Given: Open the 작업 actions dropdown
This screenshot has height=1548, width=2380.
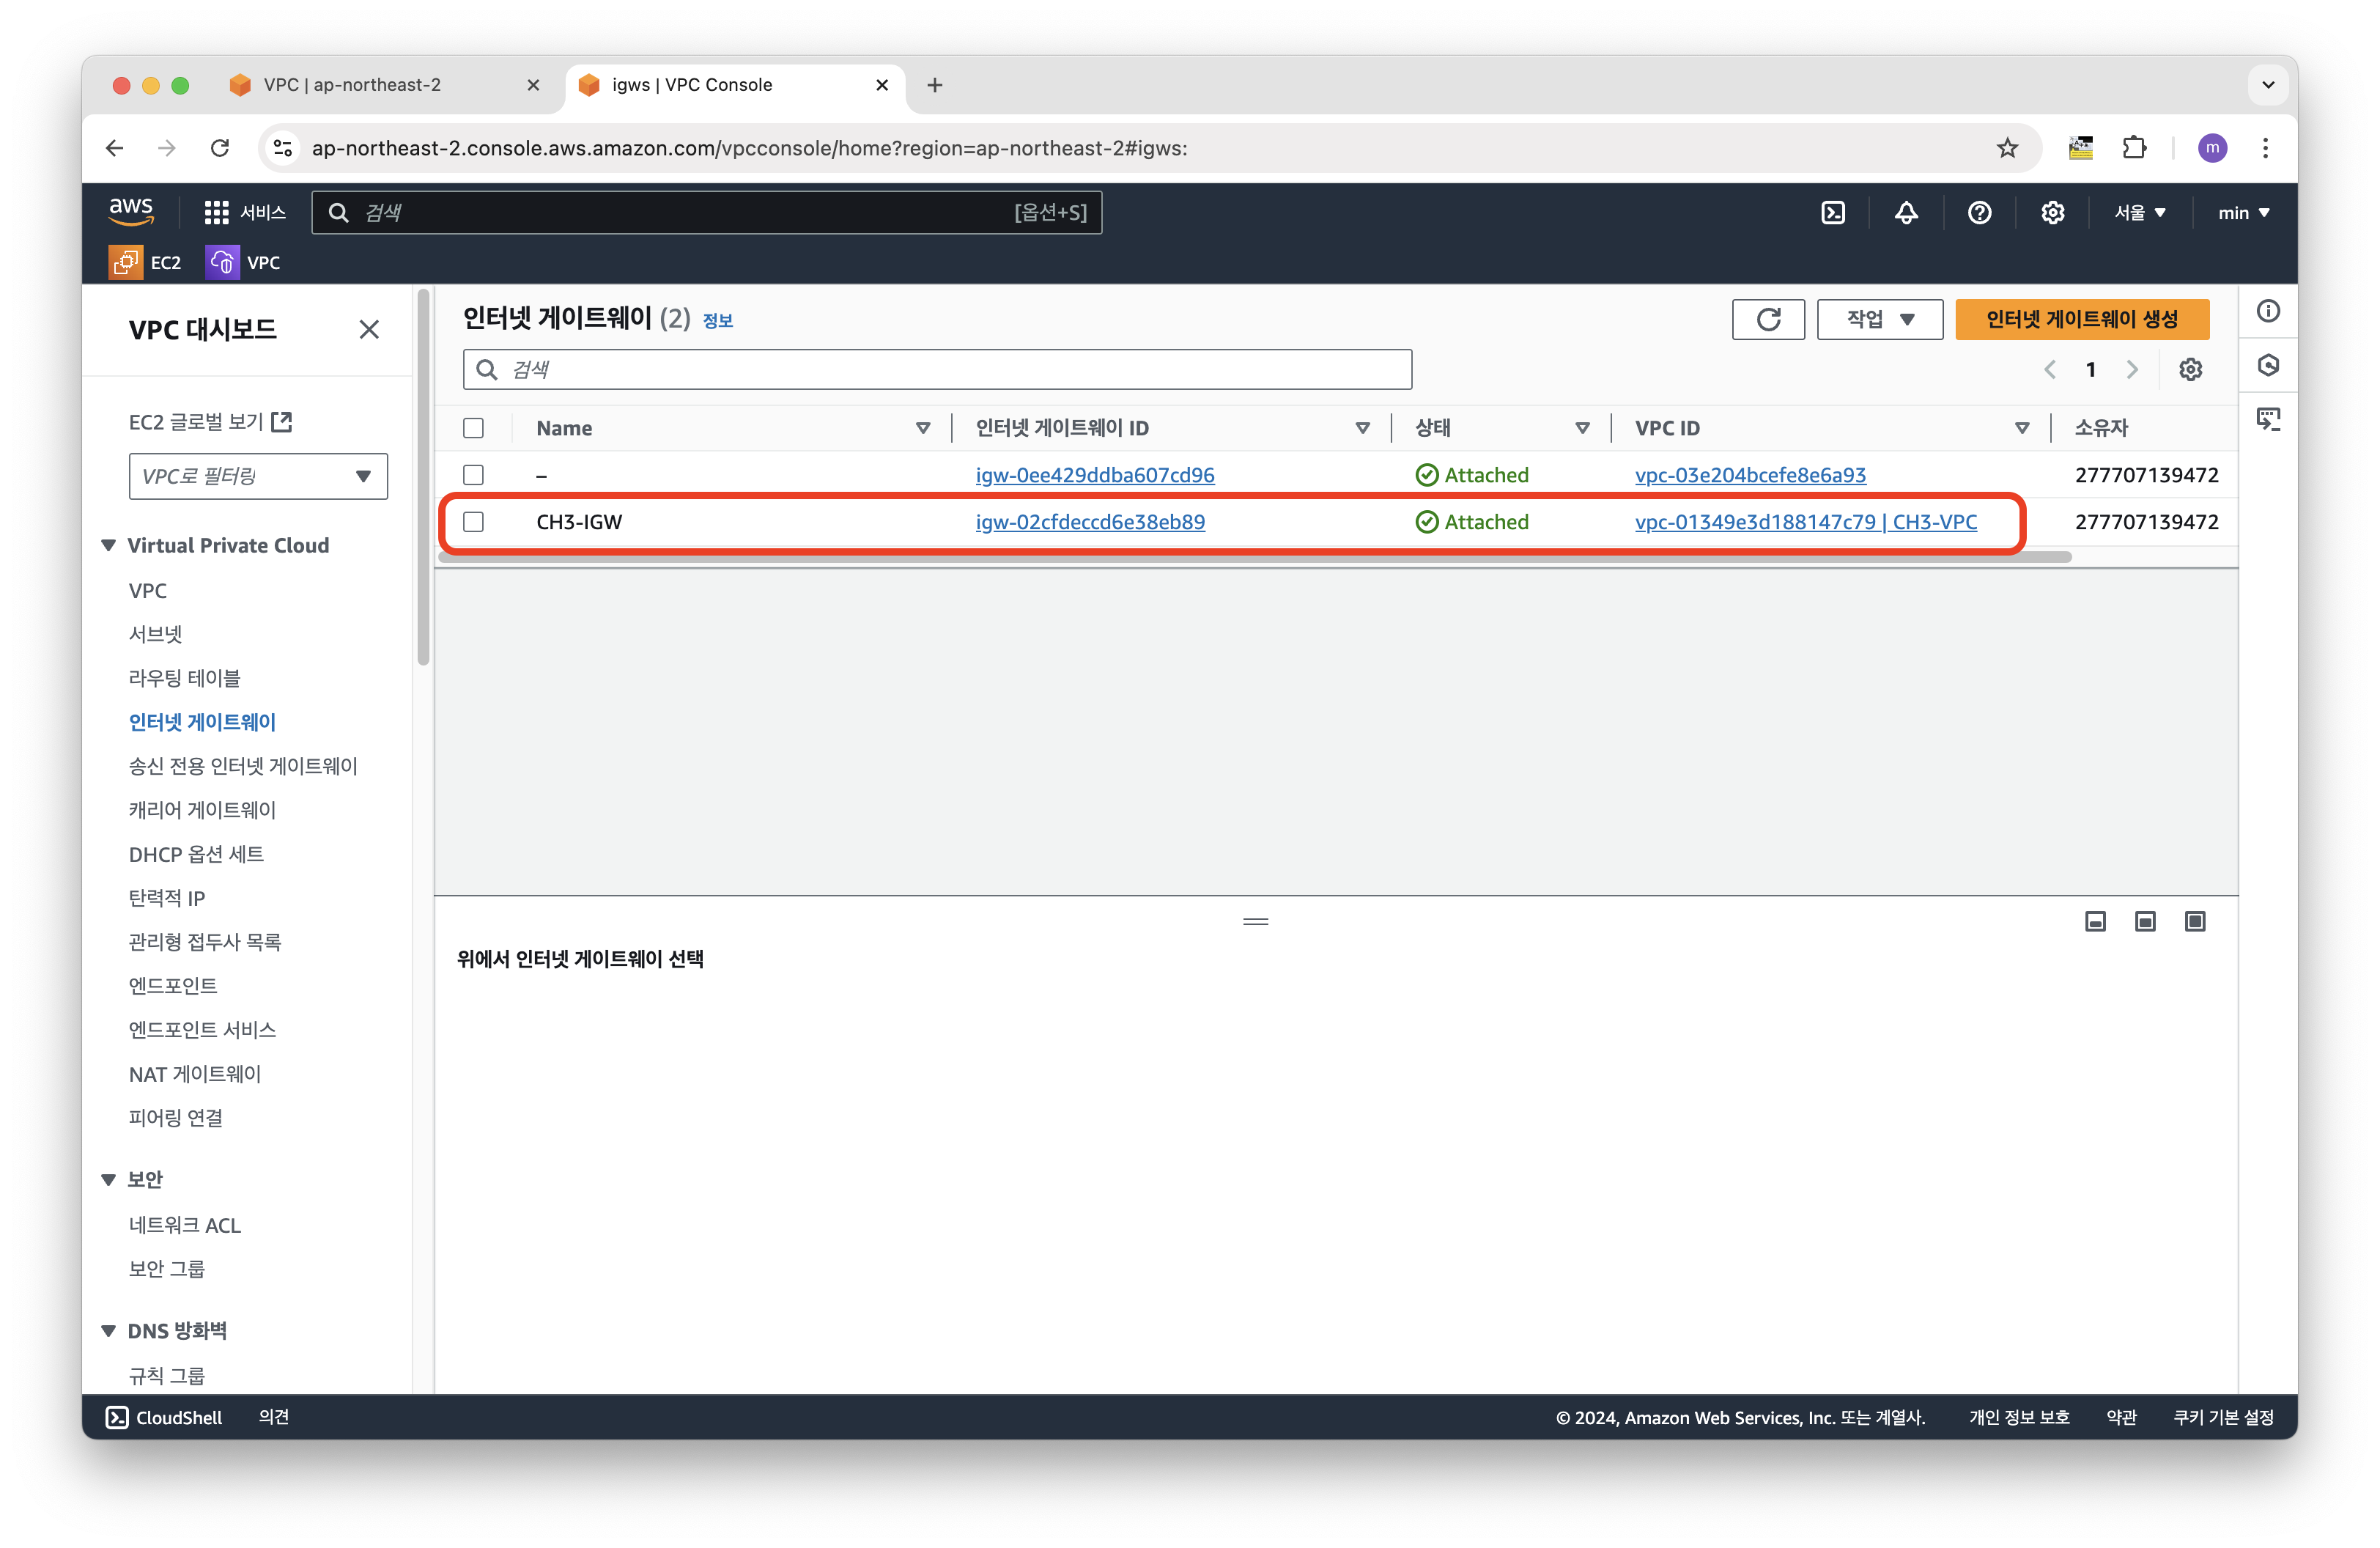Looking at the screenshot, I should [x=1879, y=319].
